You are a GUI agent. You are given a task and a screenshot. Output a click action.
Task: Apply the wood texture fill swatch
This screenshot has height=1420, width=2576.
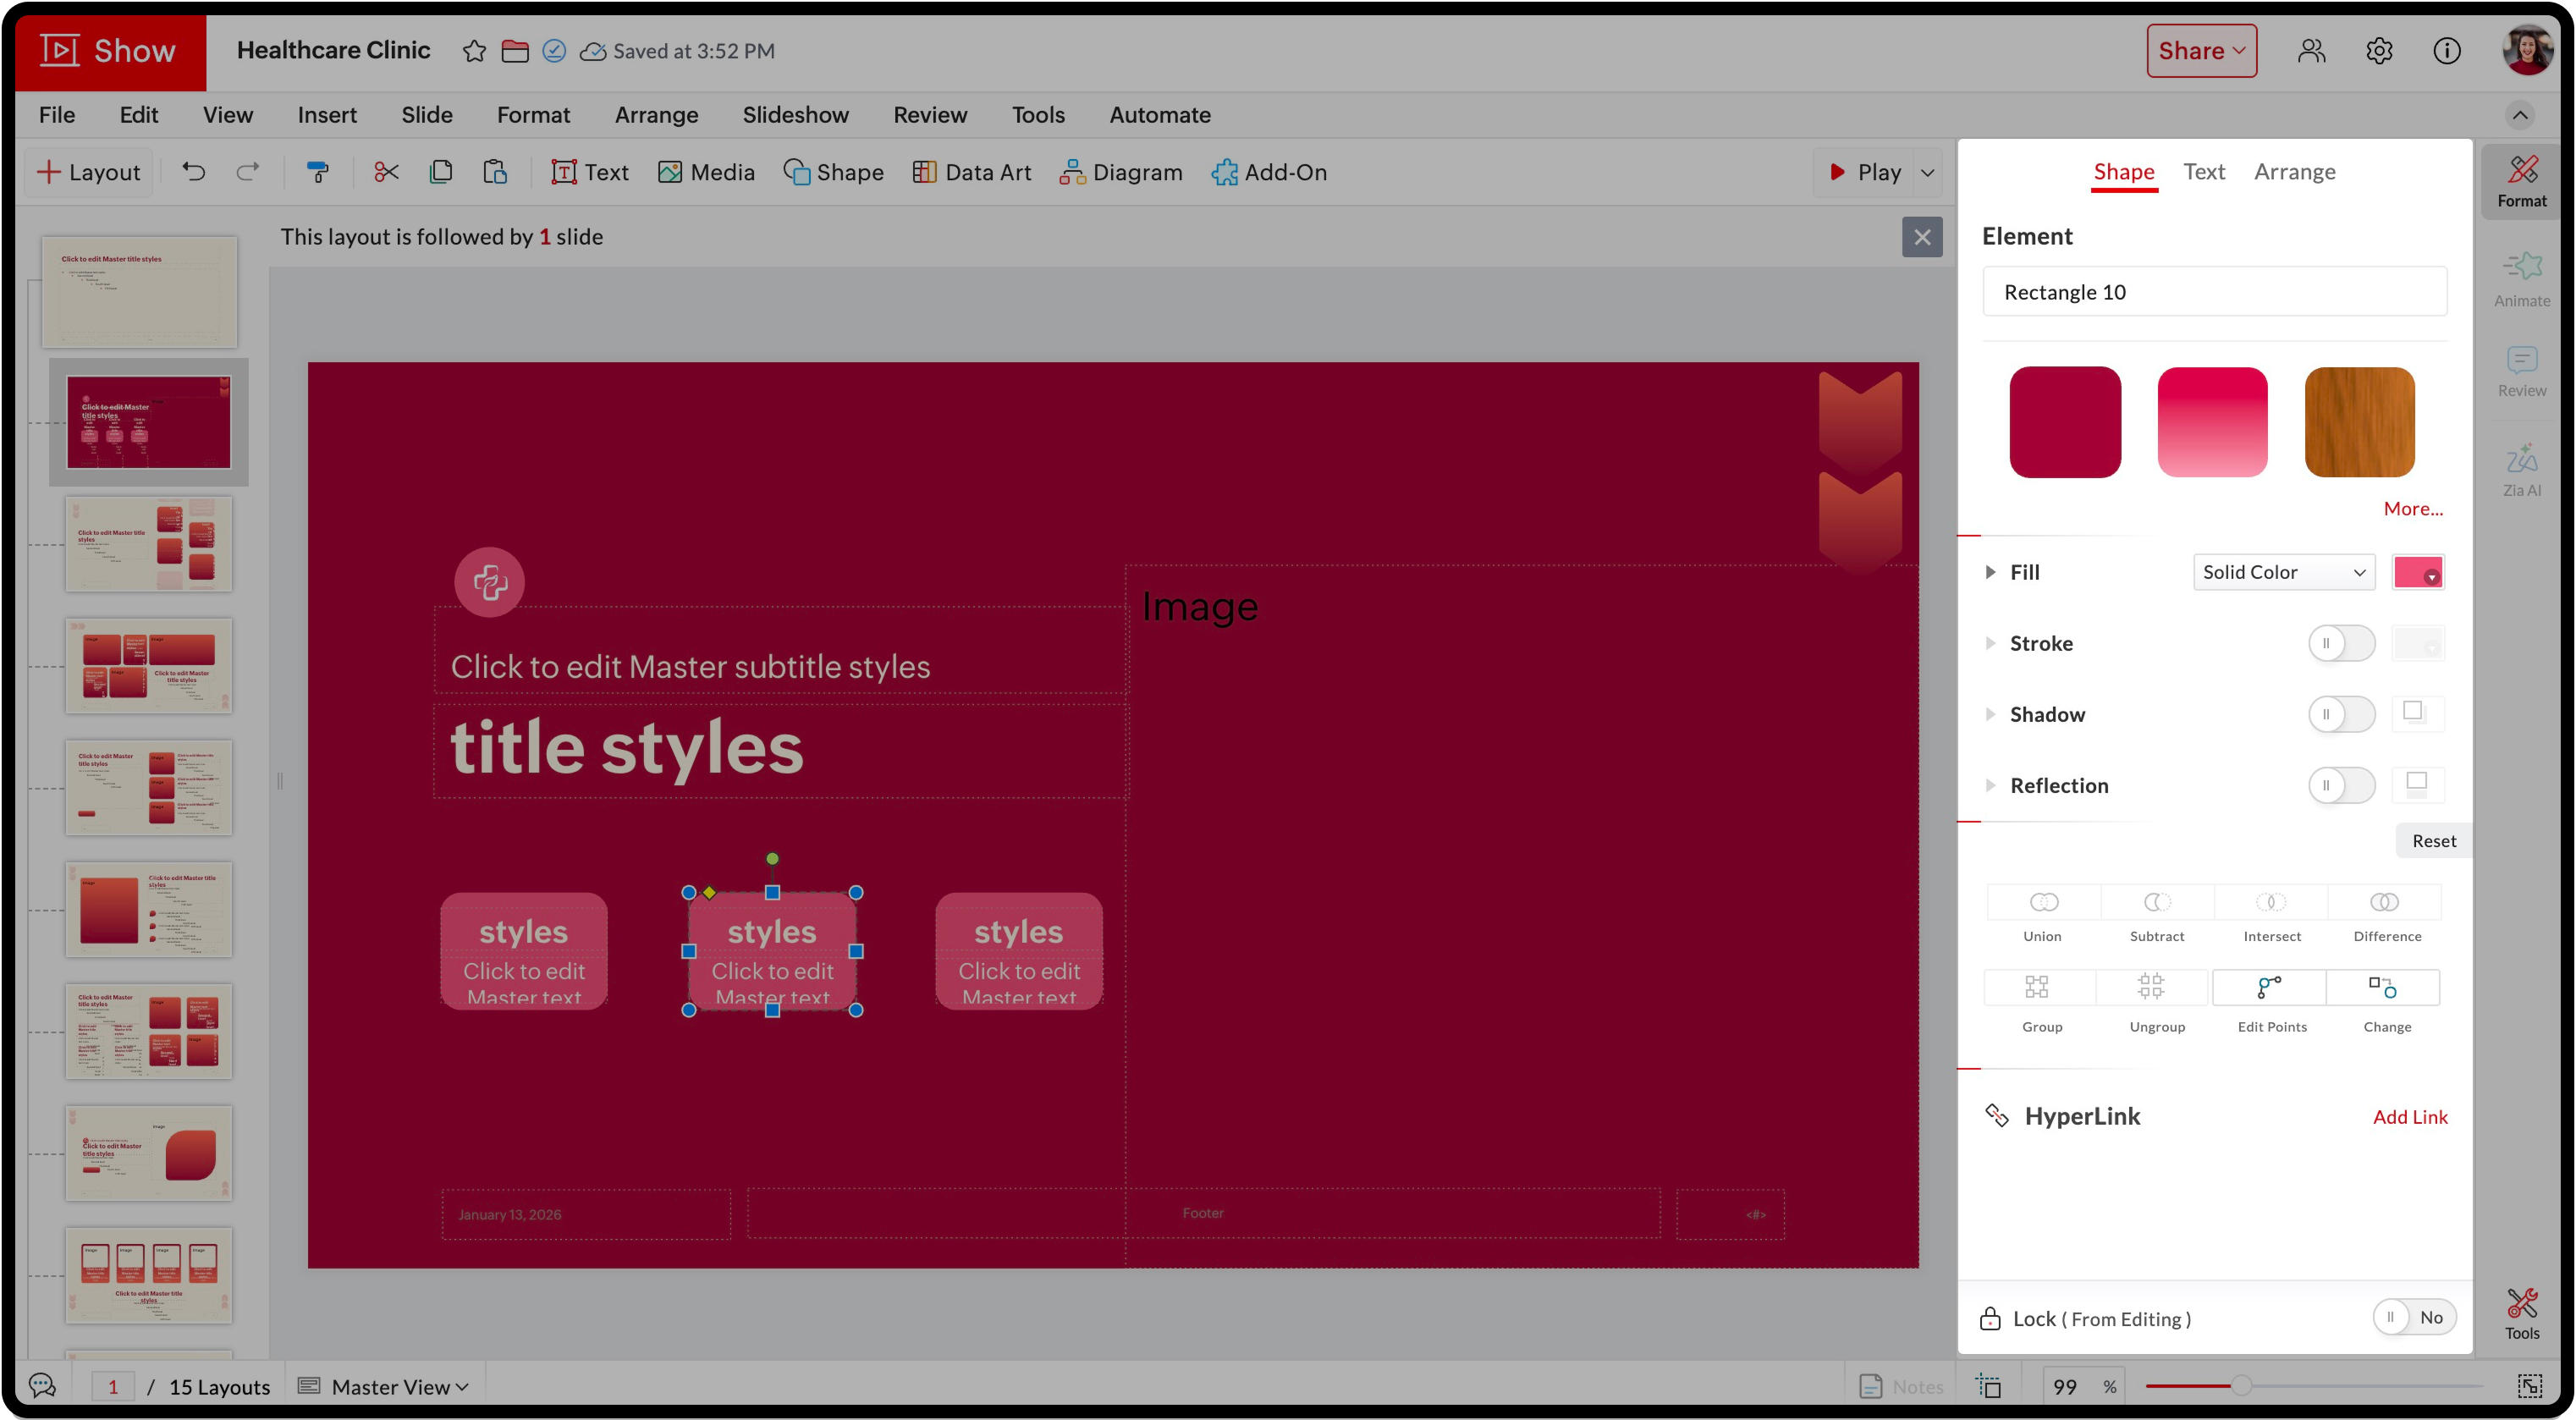2359,422
